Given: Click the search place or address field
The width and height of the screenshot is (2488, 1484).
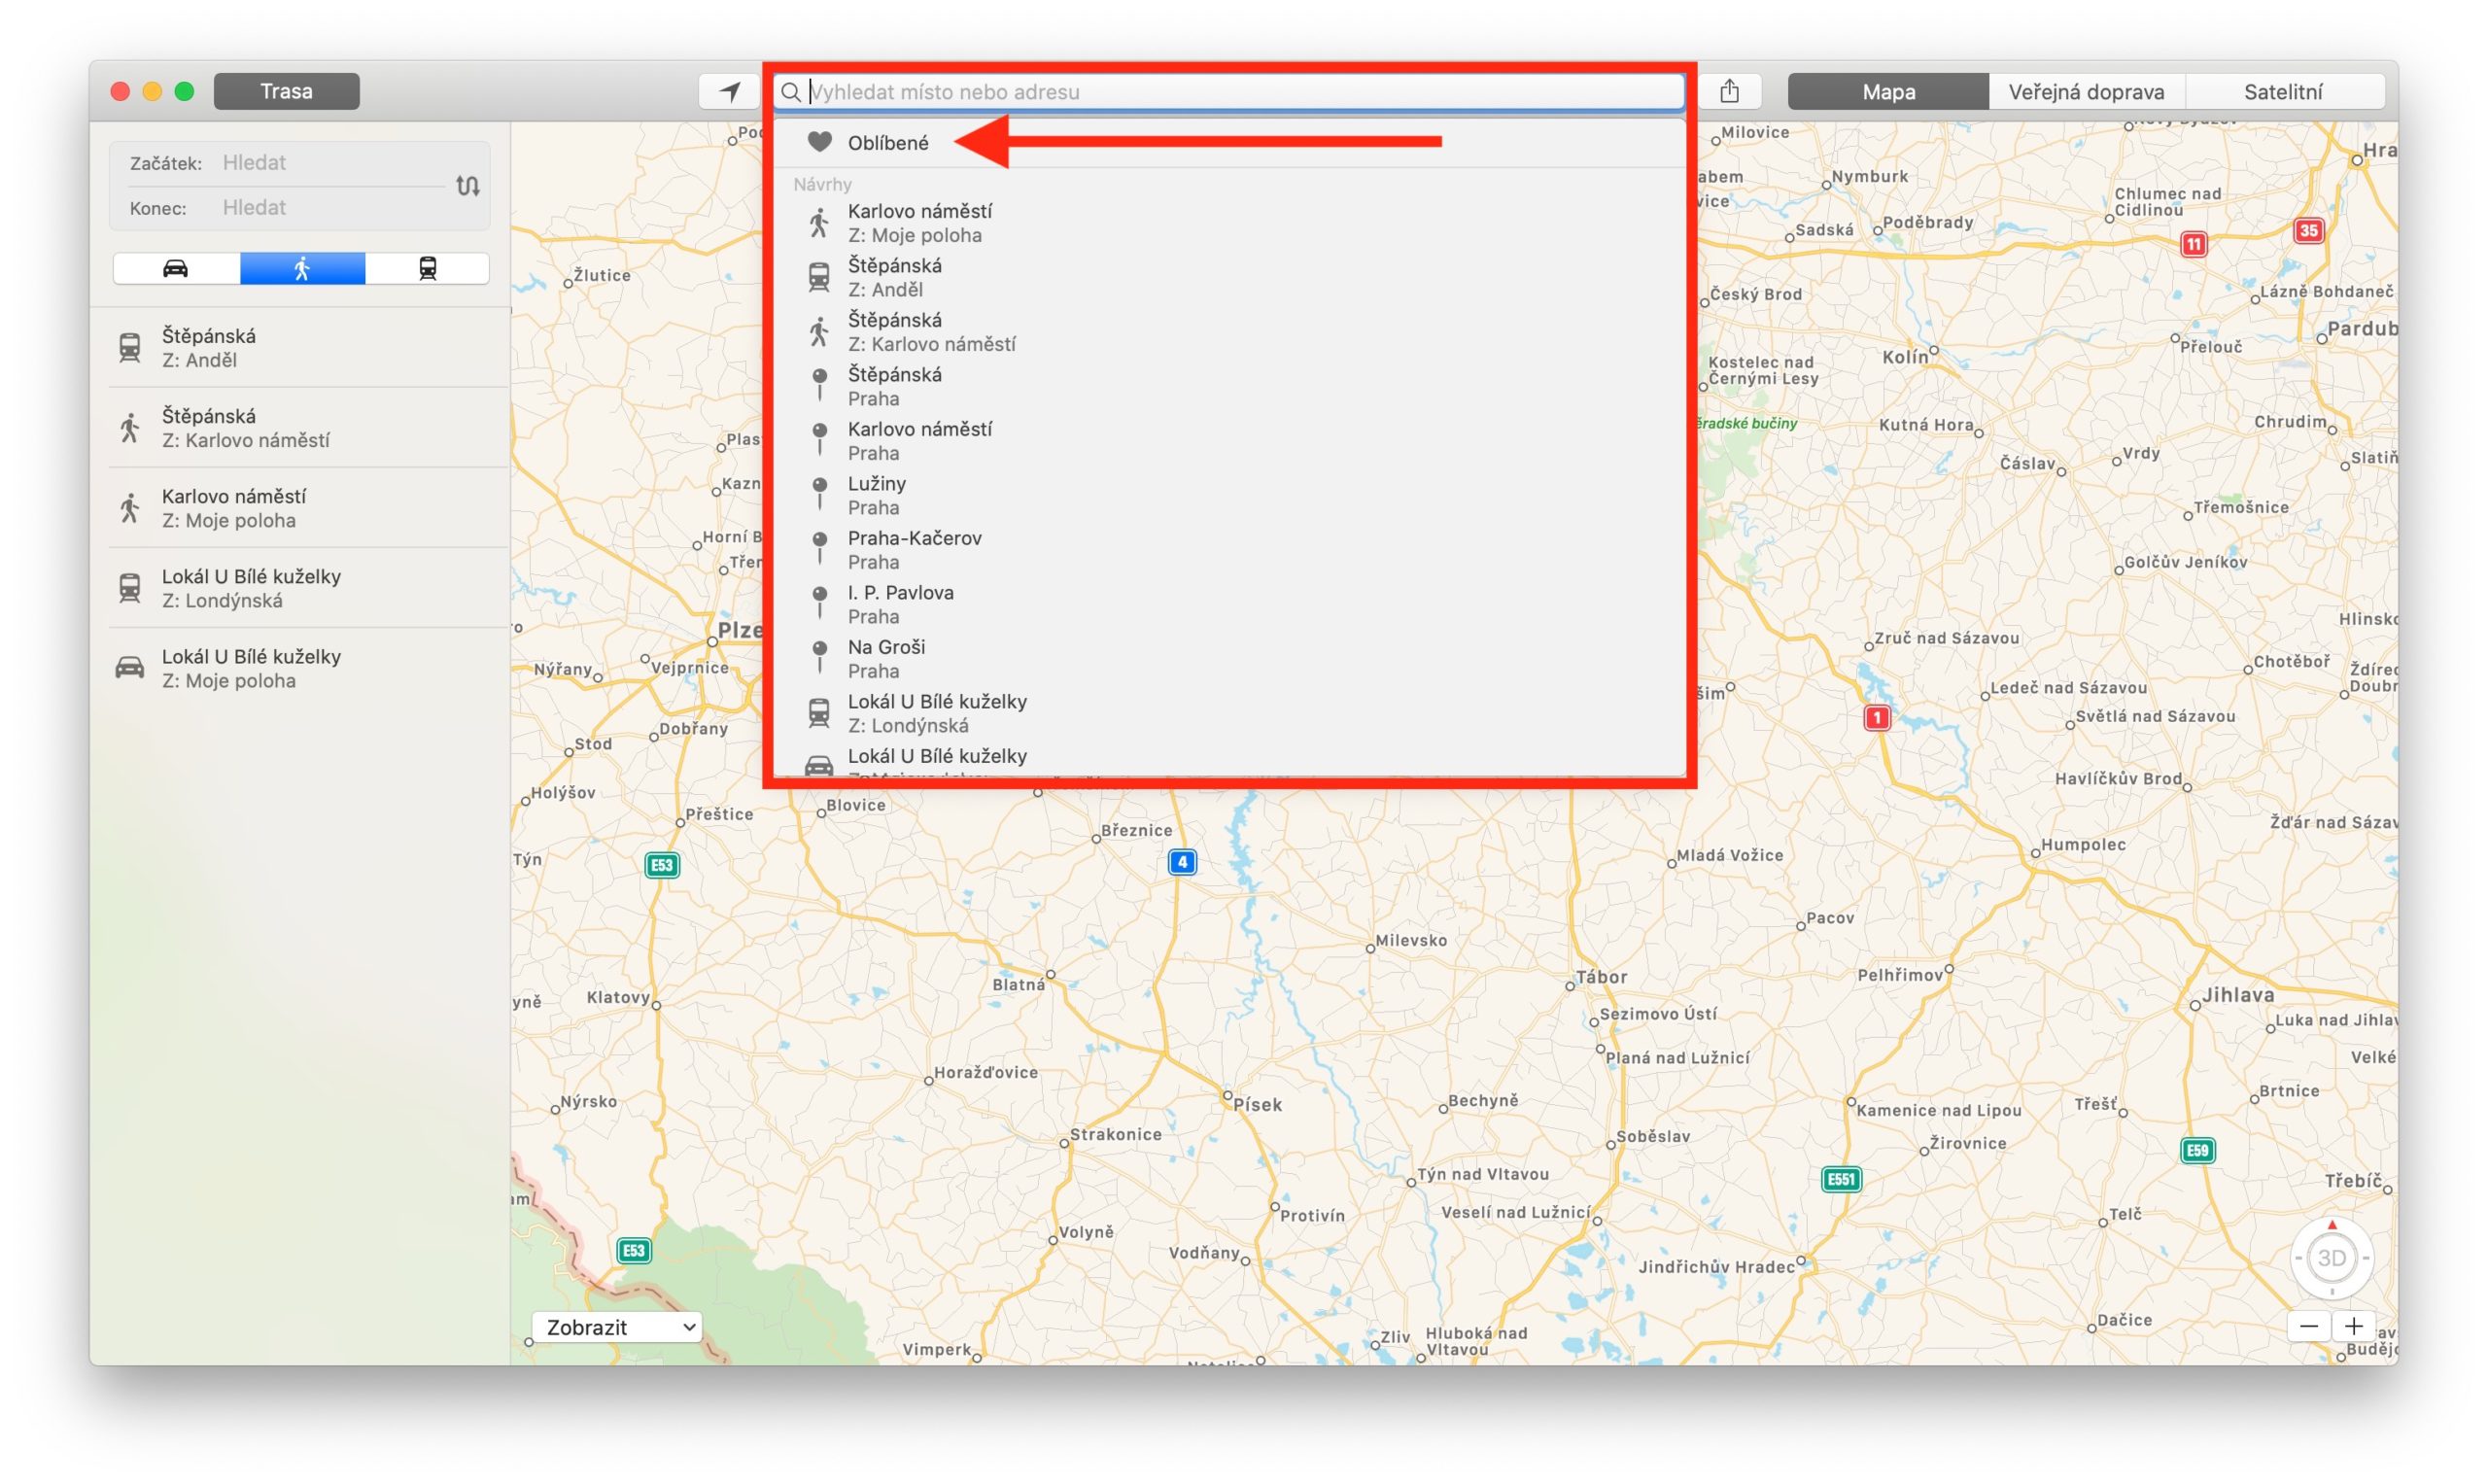Looking at the screenshot, I should 1230,92.
